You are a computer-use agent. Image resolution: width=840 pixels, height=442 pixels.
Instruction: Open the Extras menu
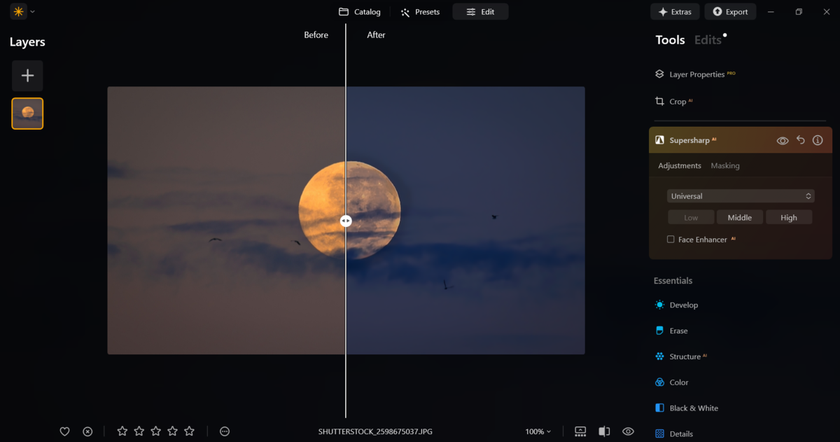(x=675, y=12)
